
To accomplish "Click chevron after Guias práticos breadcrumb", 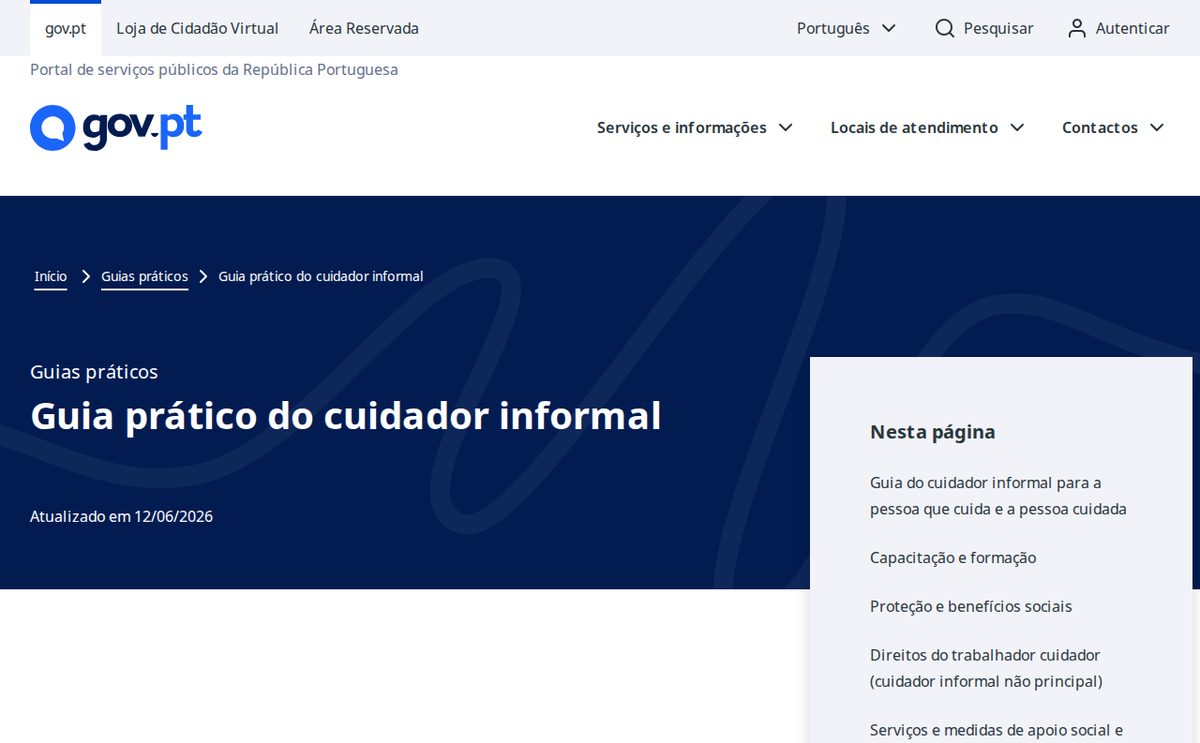I will [203, 276].
